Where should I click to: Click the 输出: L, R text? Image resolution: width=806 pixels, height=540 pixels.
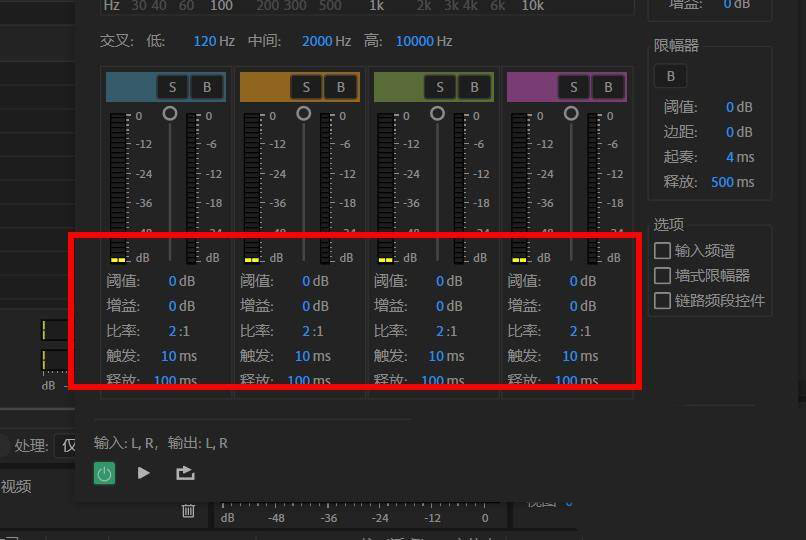click(198, 443)
